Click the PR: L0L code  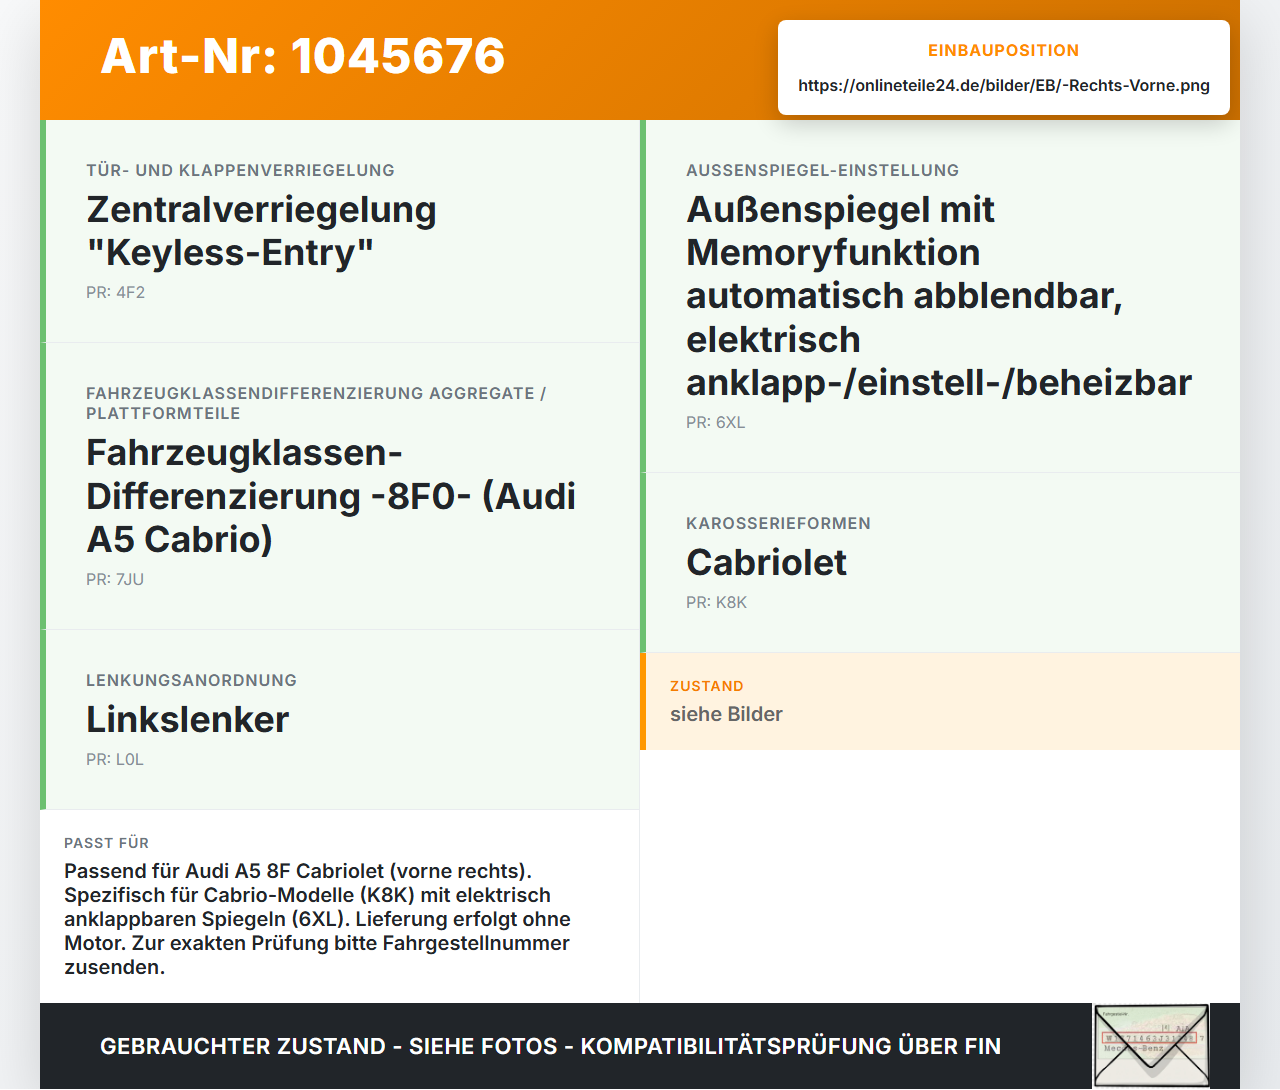coord(115,760)
